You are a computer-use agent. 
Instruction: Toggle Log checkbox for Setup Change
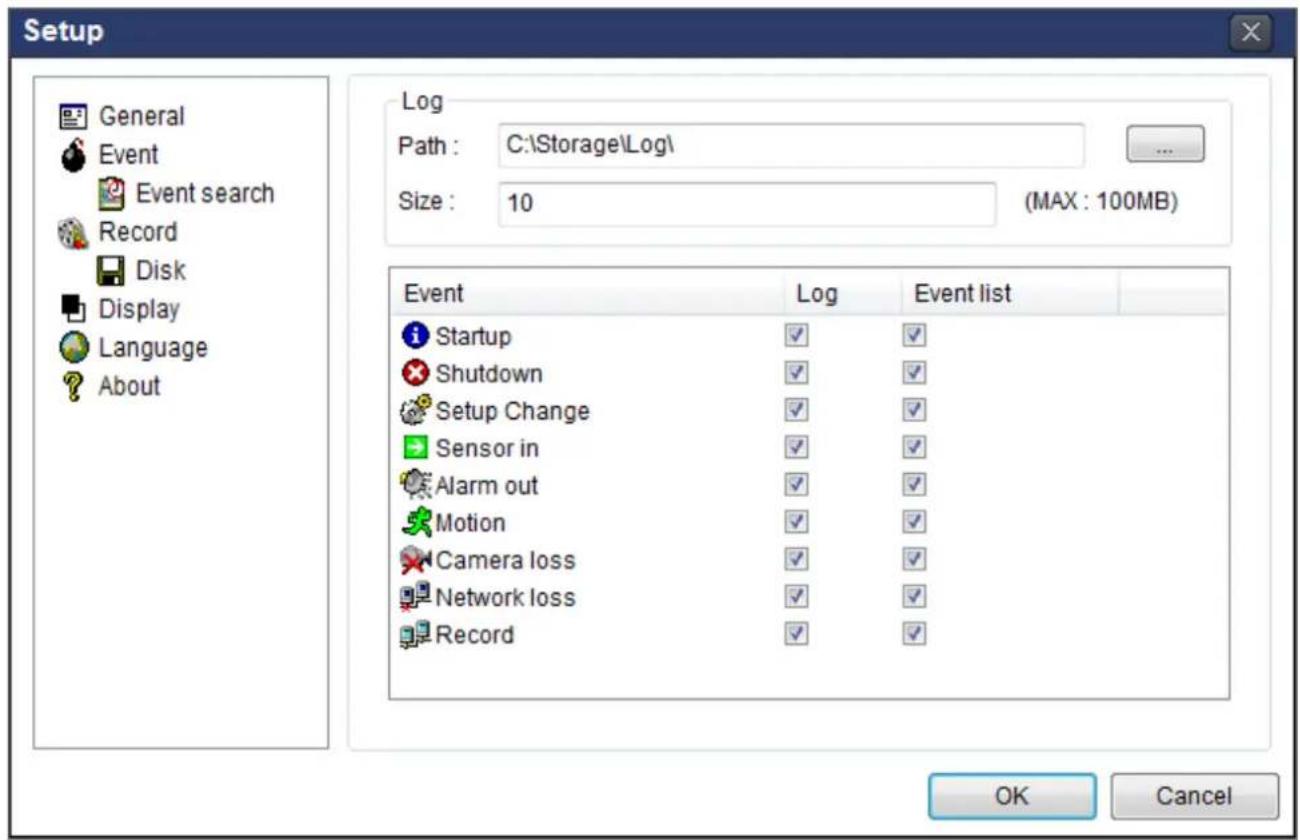tap(797, 410)
